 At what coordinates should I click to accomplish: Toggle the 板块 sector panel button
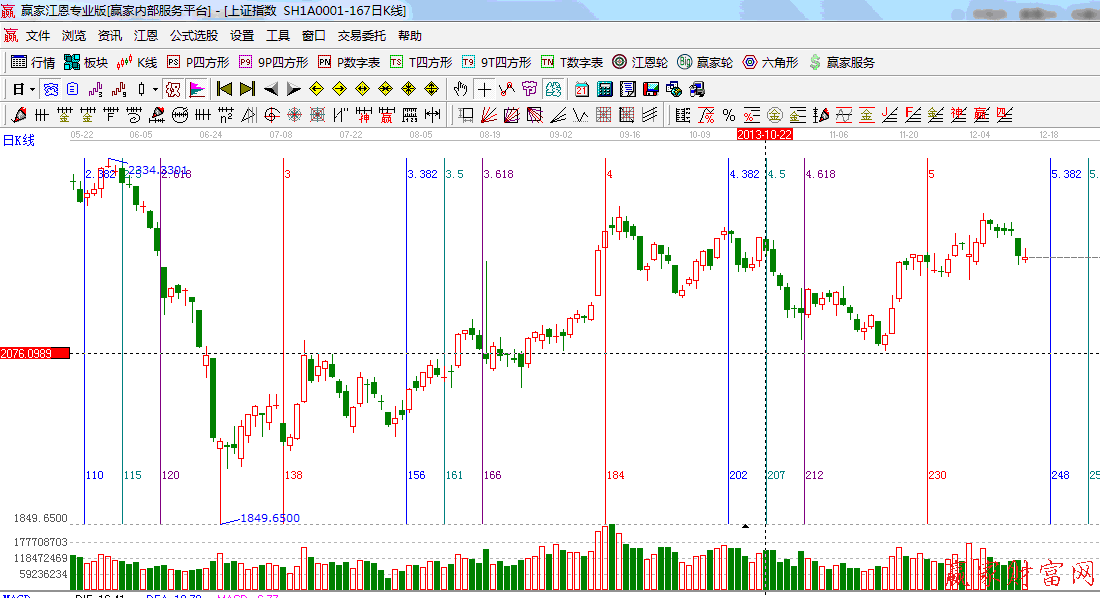(x=86, y=62)
